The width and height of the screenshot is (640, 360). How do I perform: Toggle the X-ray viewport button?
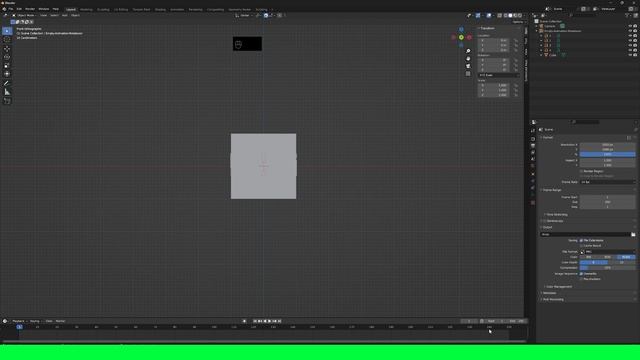pyautogui.click(x=500, y=16)
